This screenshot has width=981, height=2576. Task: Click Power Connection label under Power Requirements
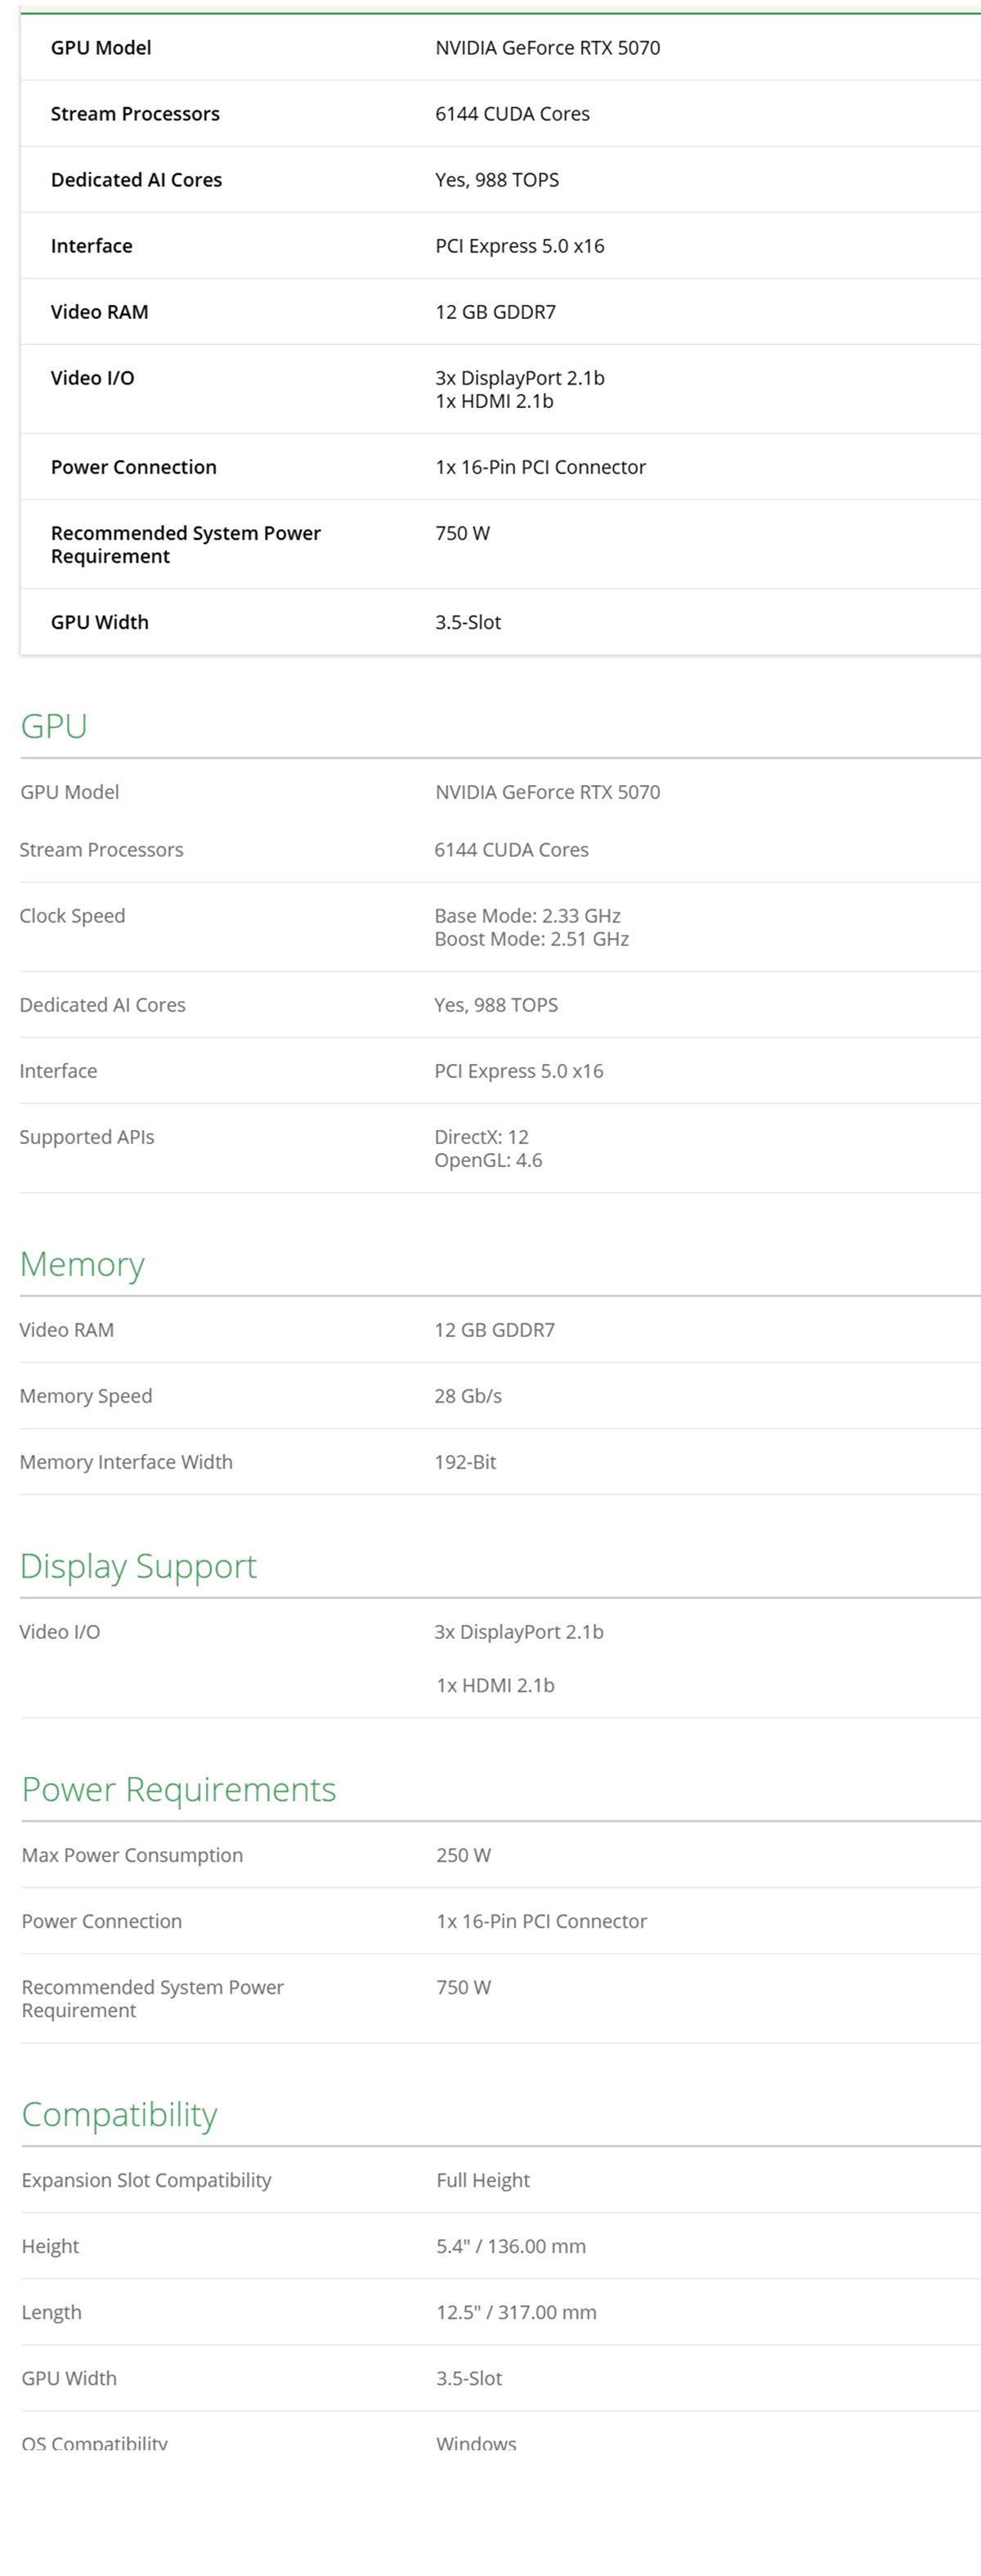(x=102, y=1921)
